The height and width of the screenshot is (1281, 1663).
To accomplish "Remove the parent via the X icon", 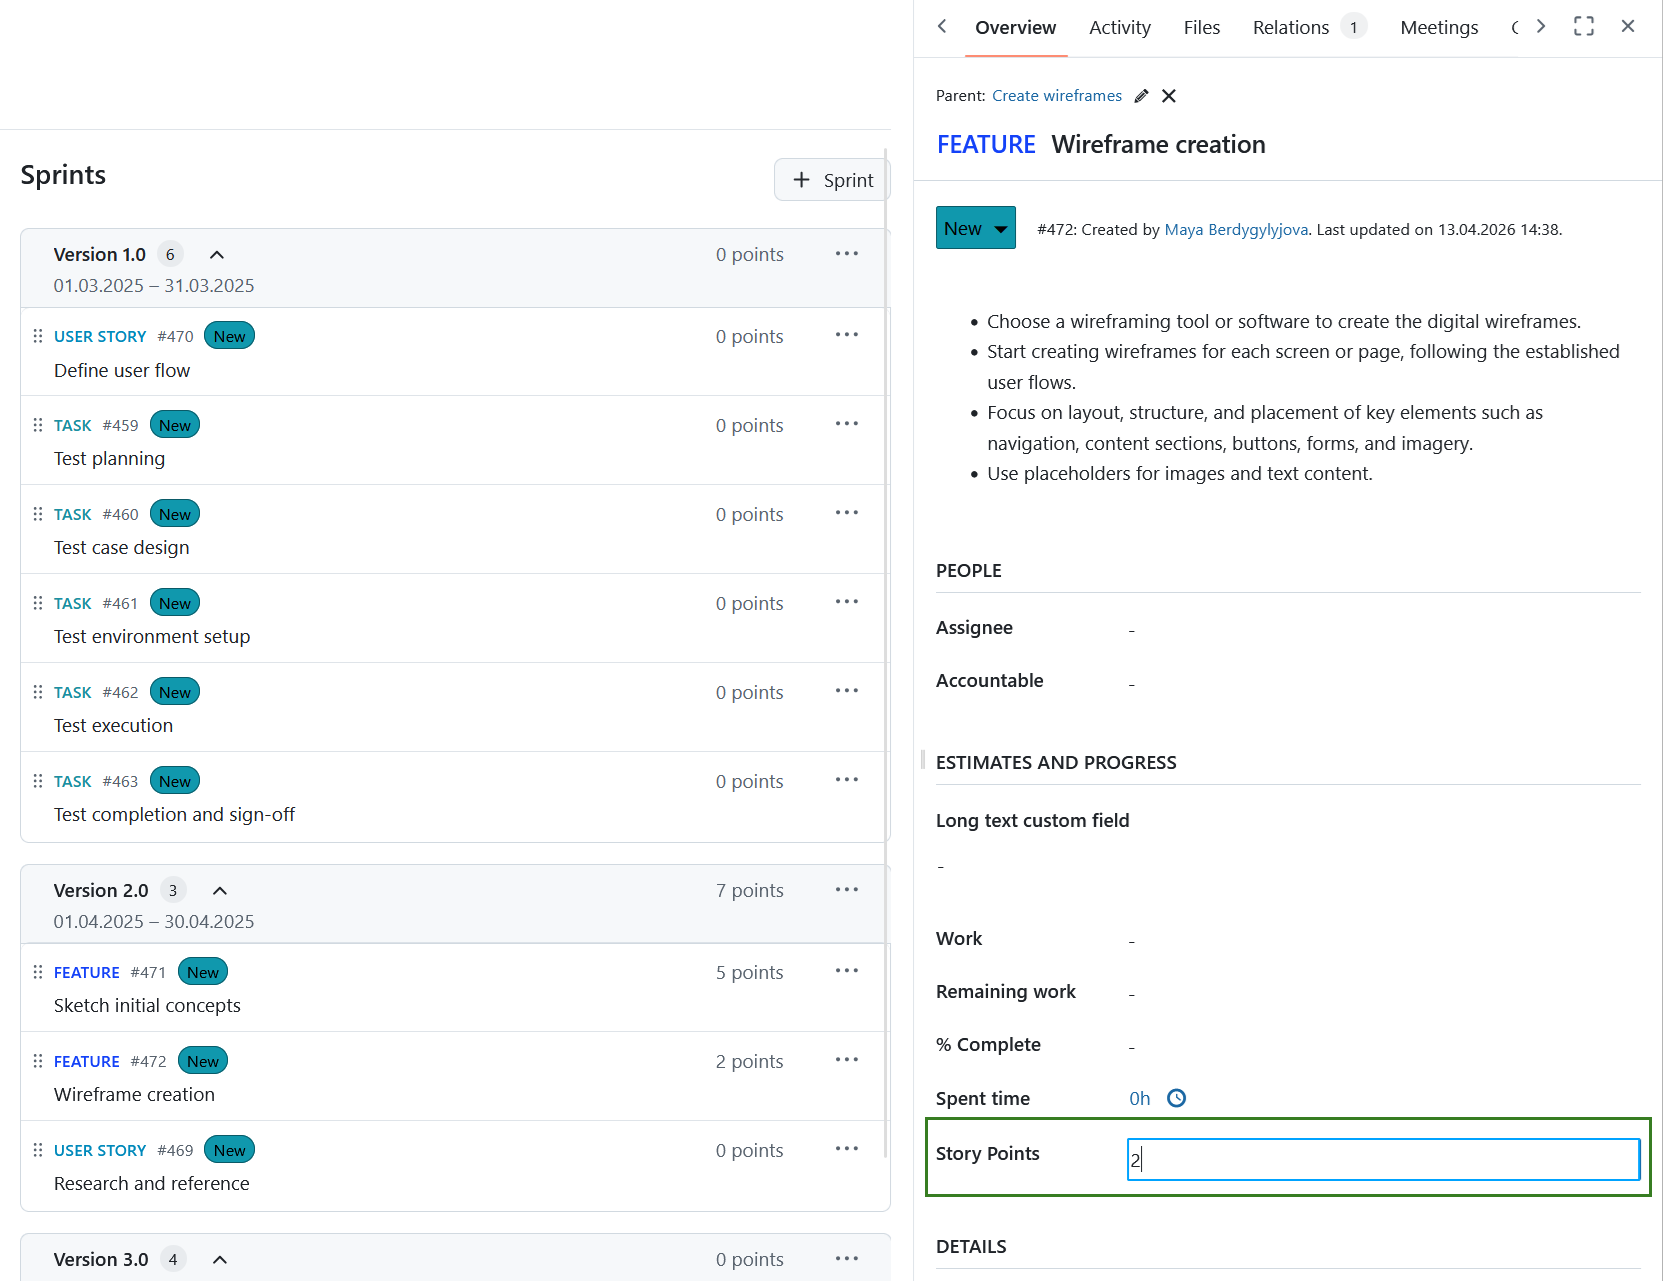I will (1168, 95).
